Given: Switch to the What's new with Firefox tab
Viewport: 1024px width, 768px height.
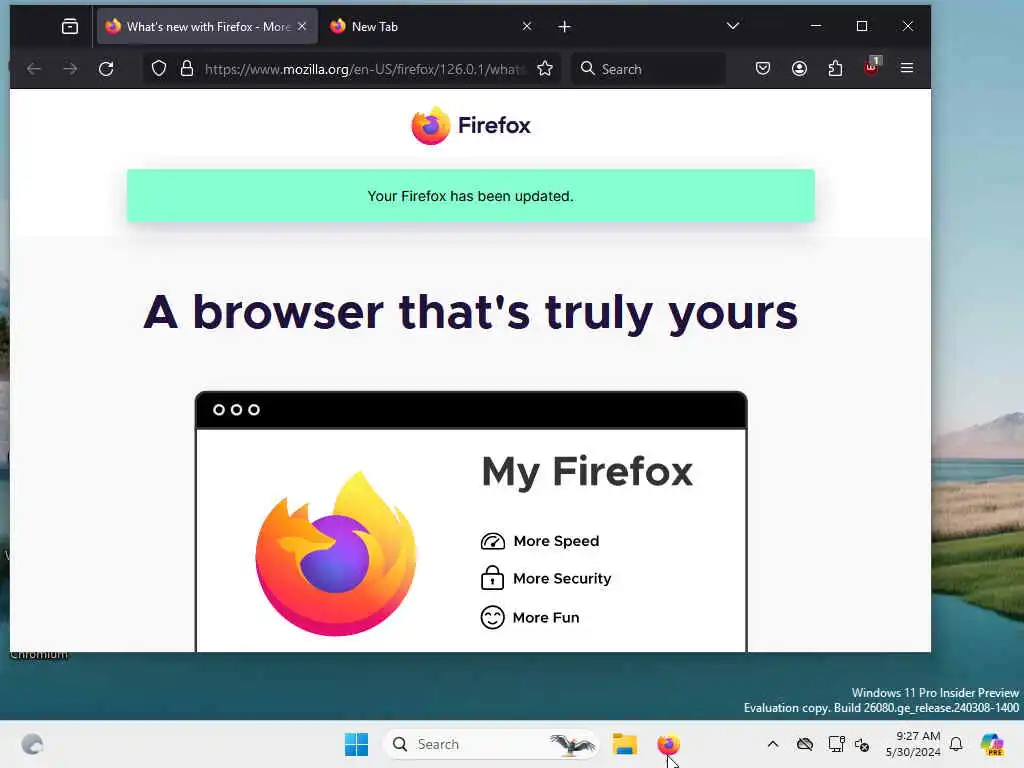Looking at the screenshot, I should tap(207, 26).
